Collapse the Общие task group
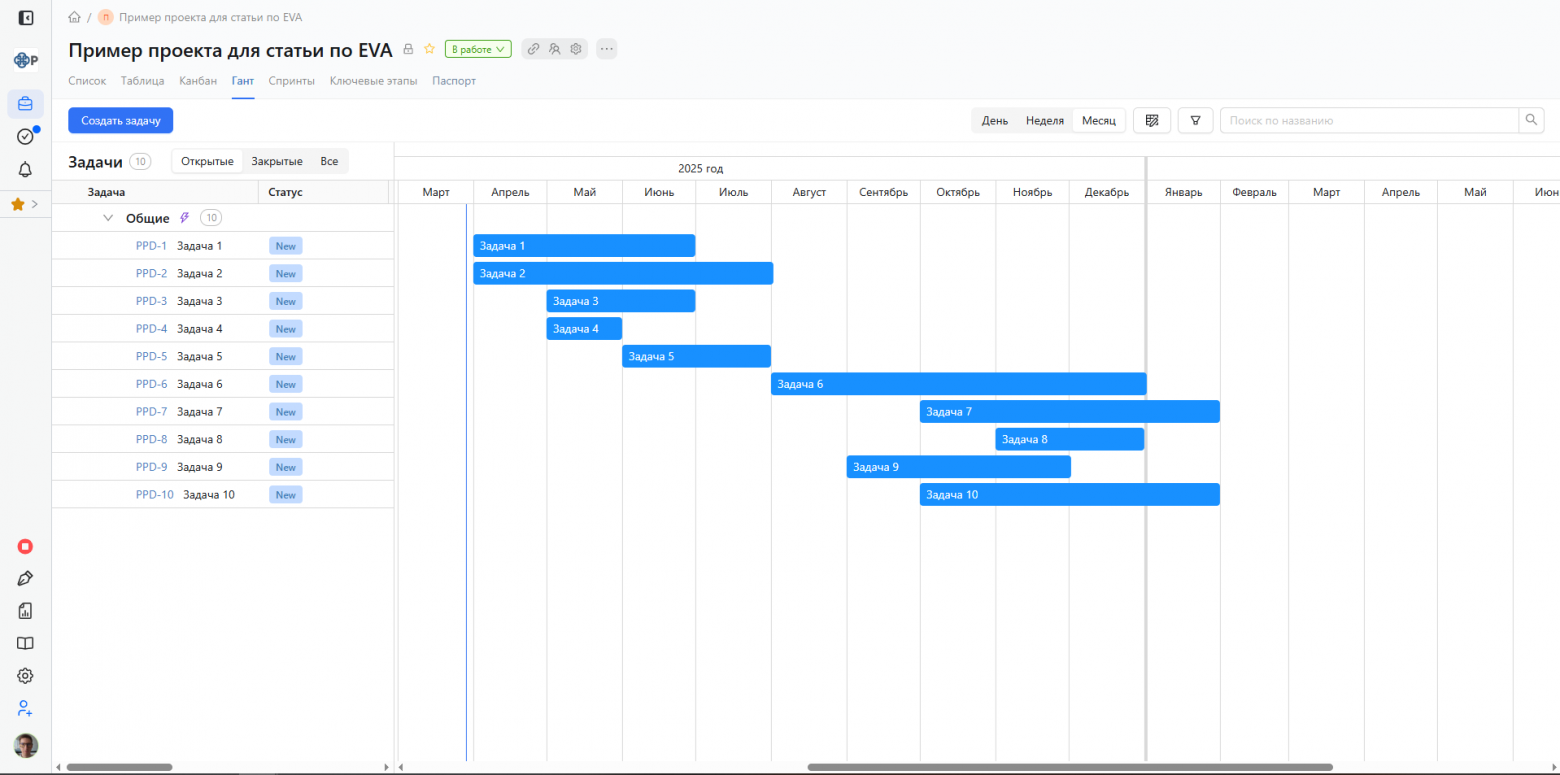Screen dimensions: 1560x775 point(108,218)
